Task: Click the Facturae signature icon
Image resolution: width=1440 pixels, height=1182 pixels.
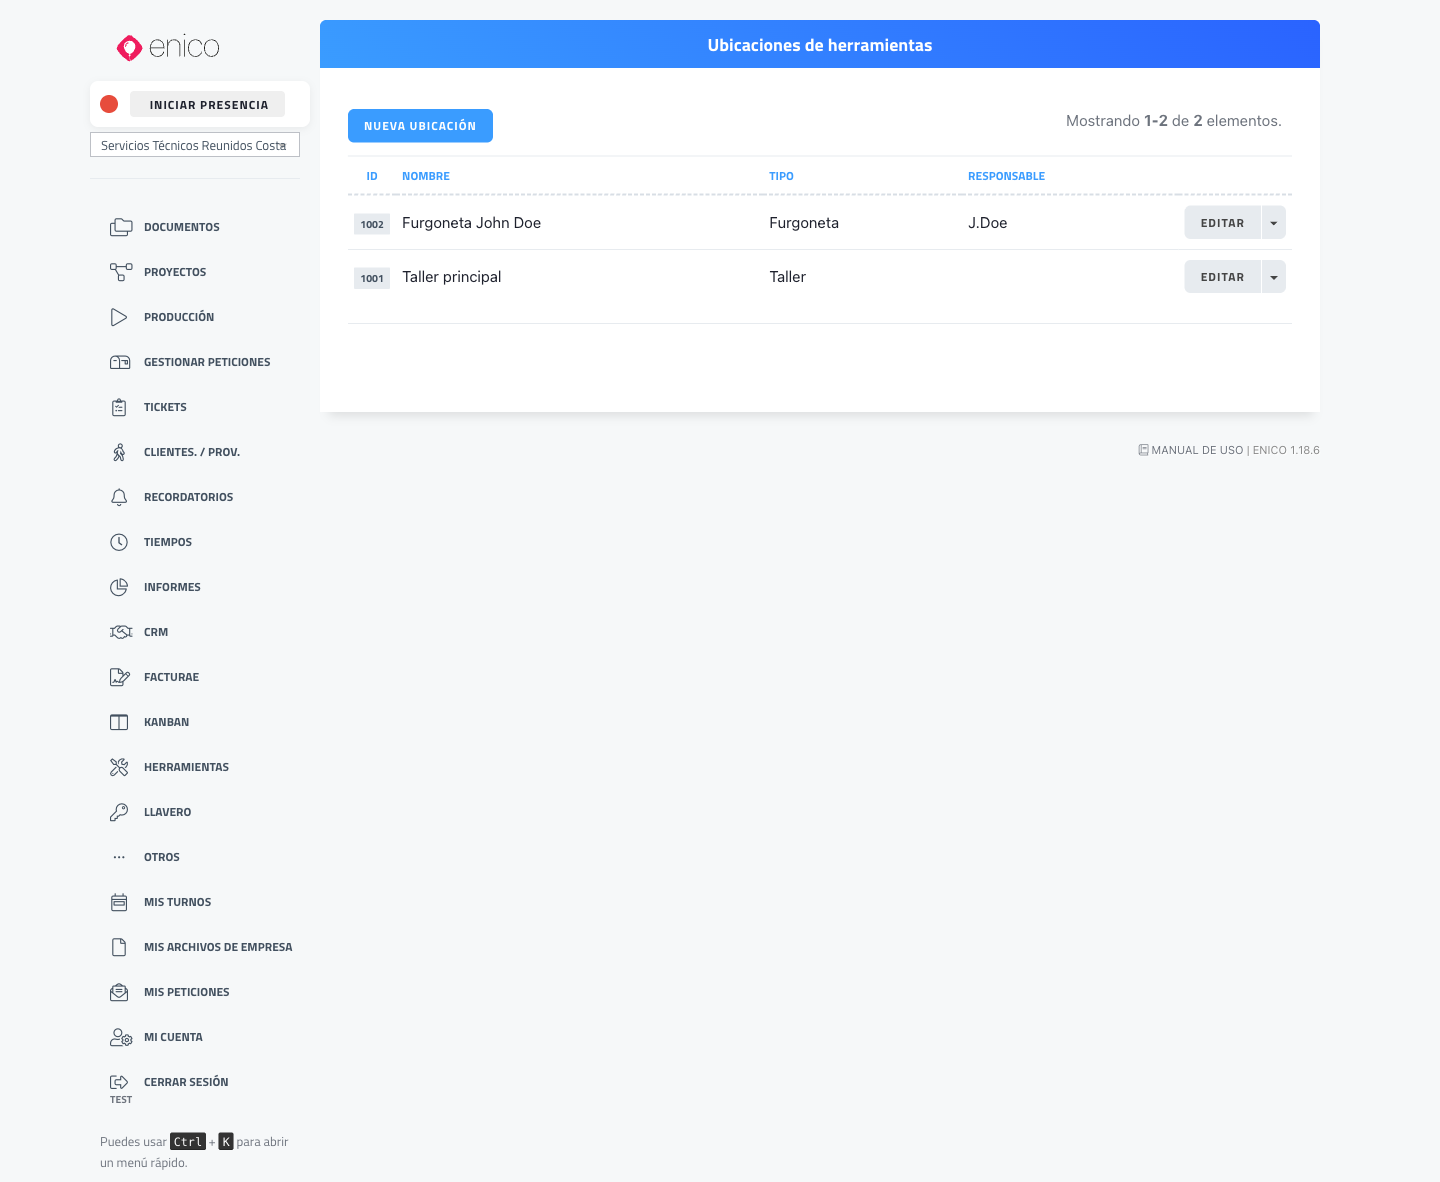Action: (x=120, y=677)
